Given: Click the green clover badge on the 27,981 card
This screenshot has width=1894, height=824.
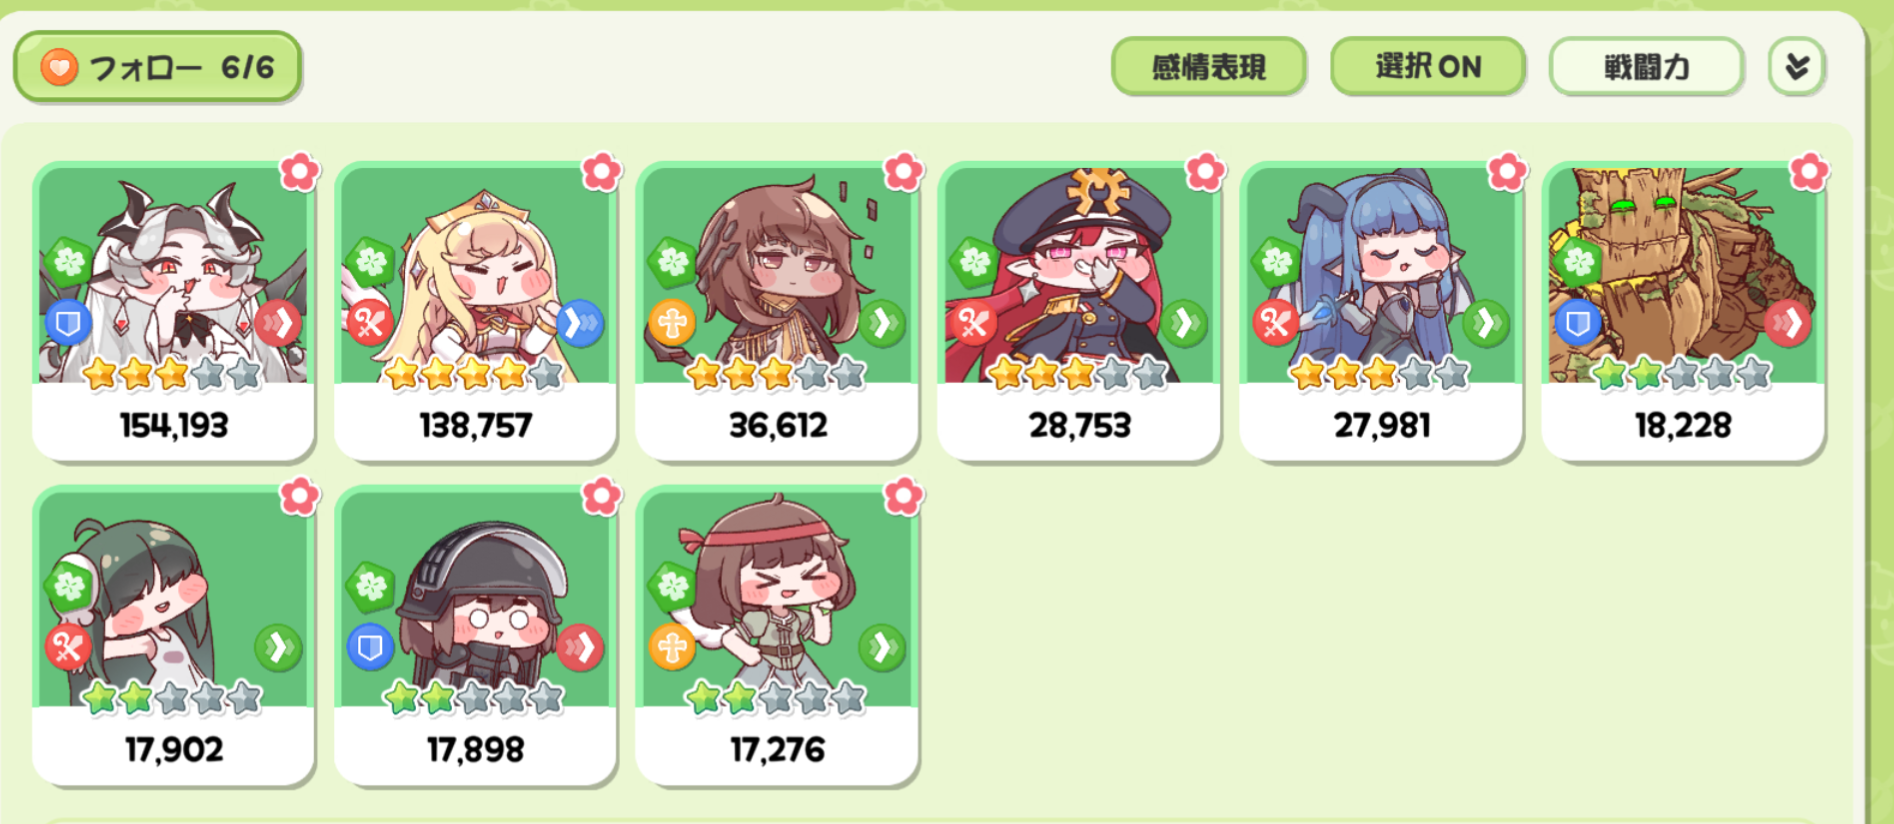Looking at the screenshot, I should click(x=1276, y=262).
